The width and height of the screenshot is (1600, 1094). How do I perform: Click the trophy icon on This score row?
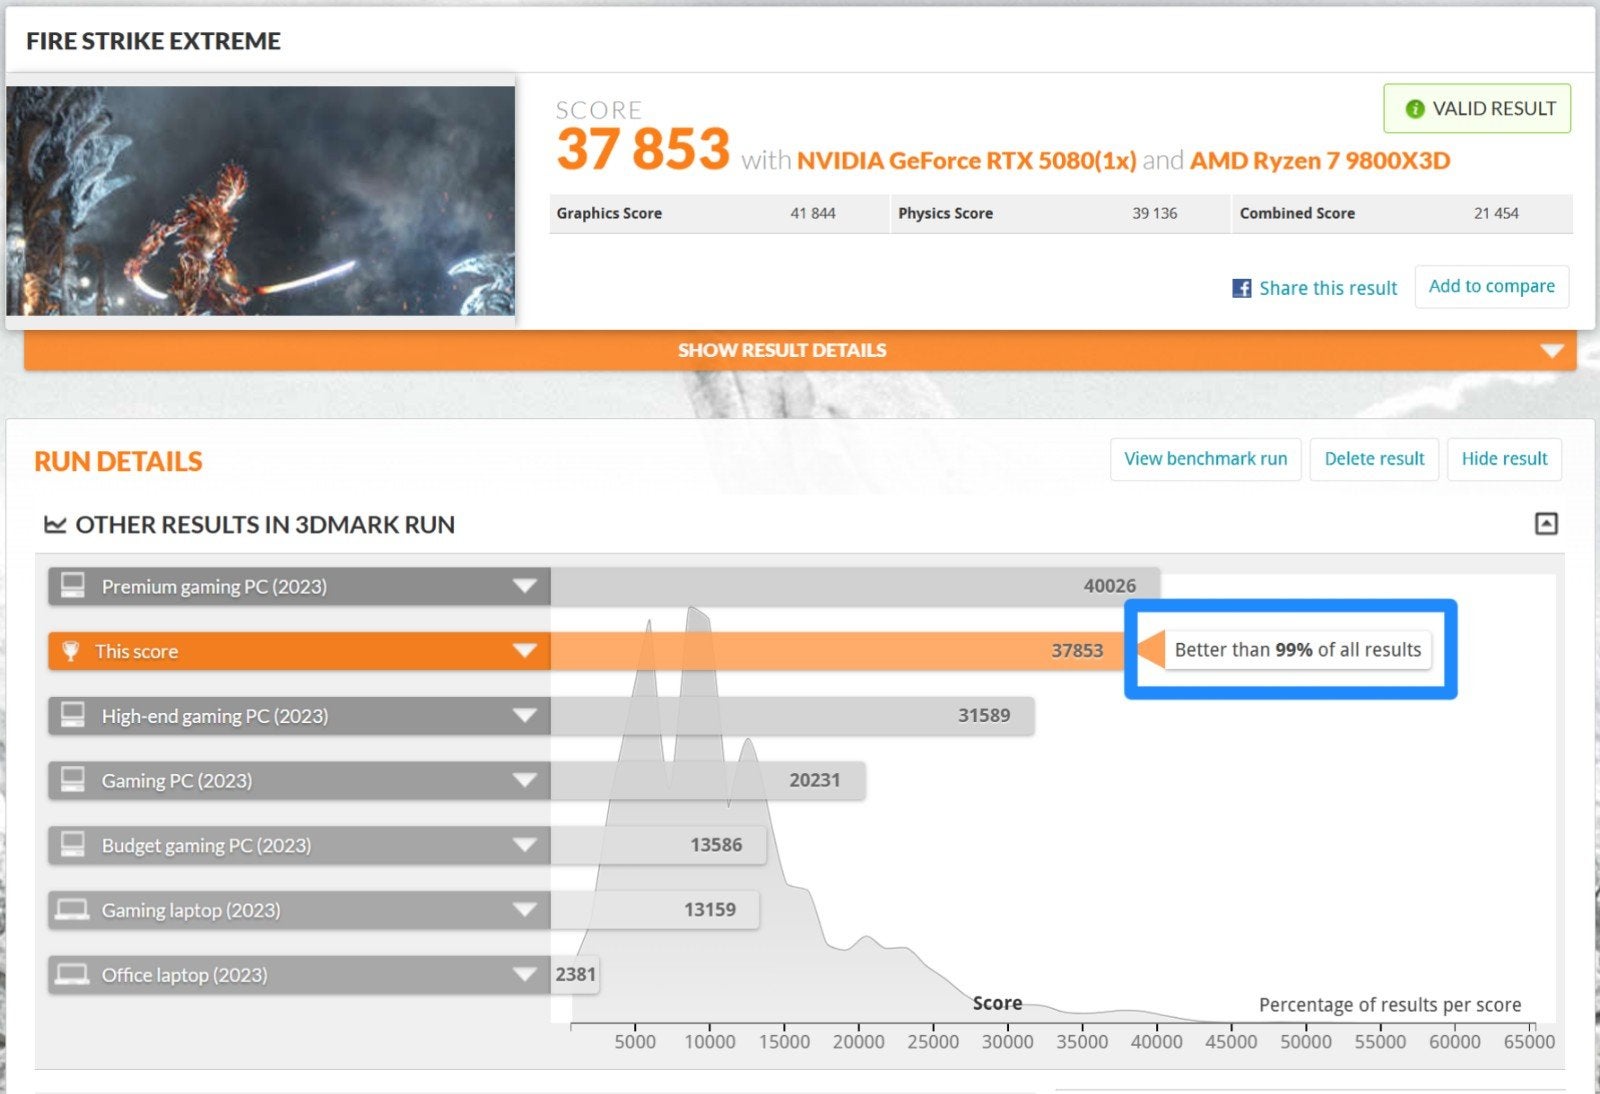tap(71, 651)
